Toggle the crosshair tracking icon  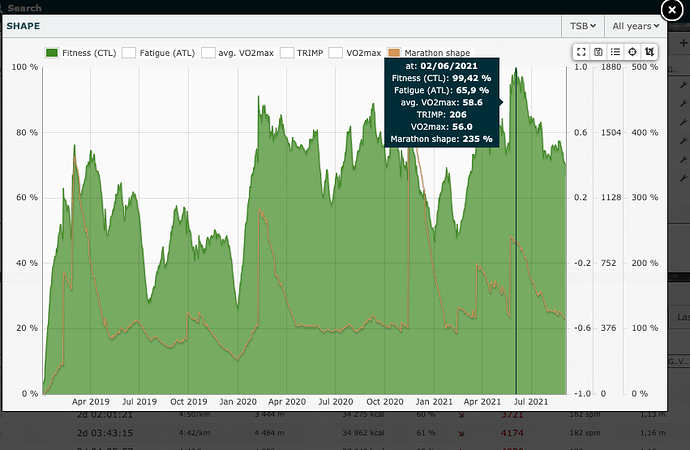point(632,52)
